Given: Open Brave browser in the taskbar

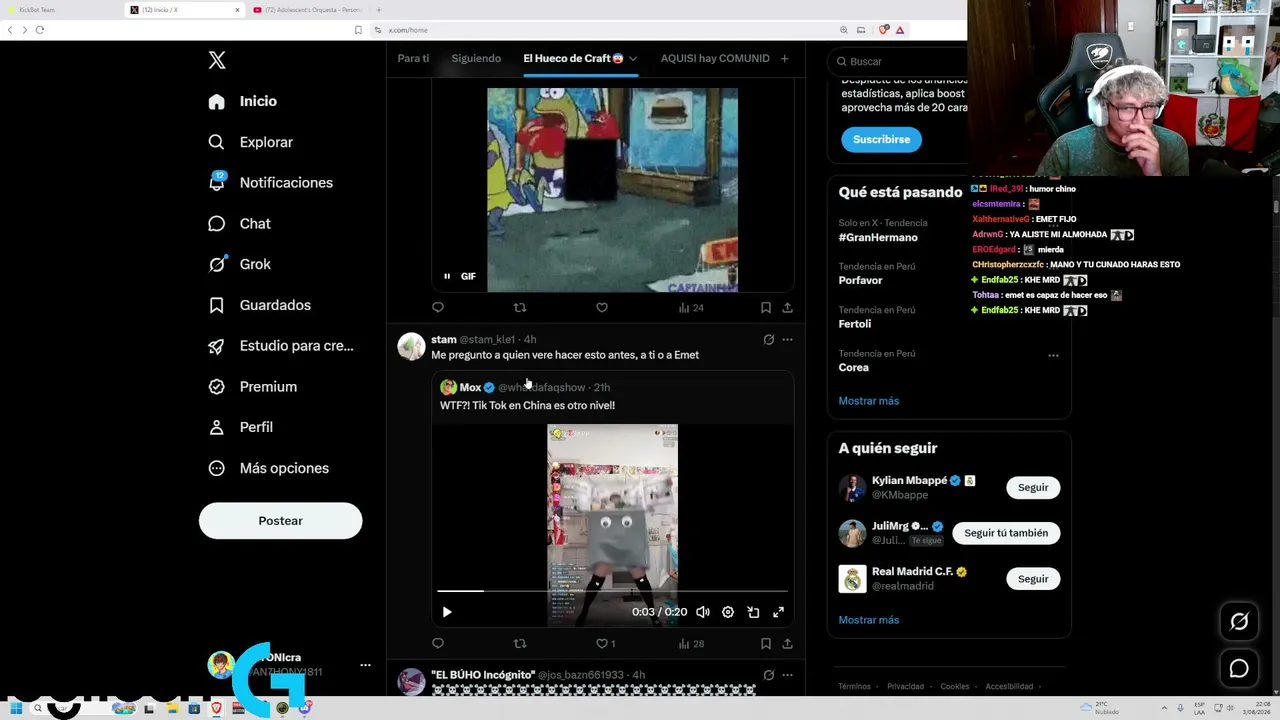Looking at the screenshot, I should click(216, 709).
